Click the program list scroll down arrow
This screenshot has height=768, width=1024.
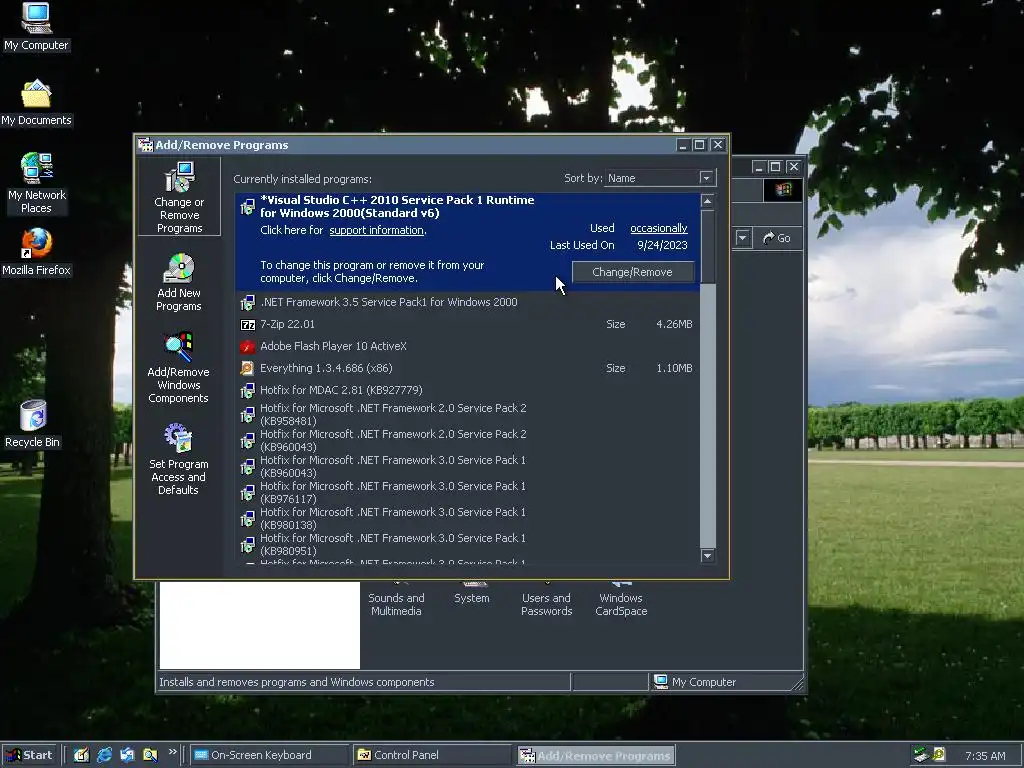point(707,556)
